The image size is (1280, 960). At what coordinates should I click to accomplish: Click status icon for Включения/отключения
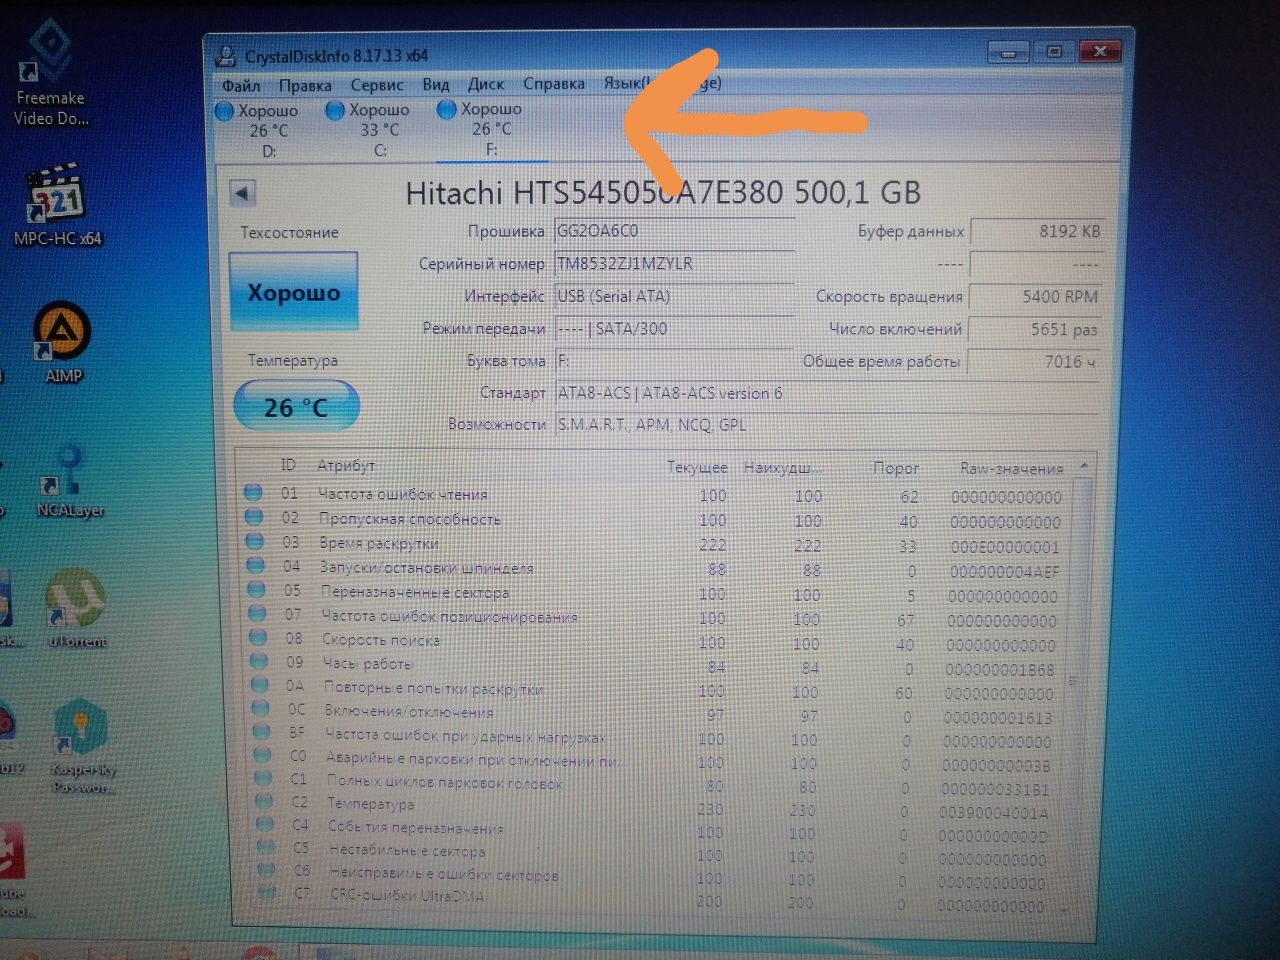coord(262,709)
